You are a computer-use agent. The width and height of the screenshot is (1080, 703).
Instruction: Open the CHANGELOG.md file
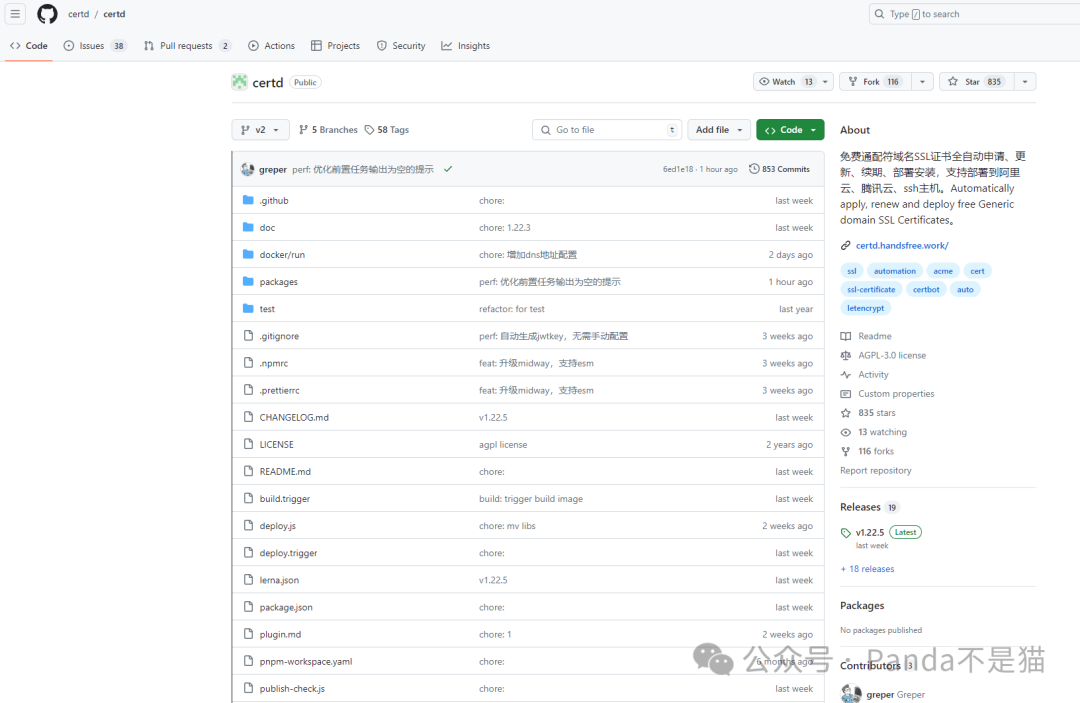click(x=294, y=417)
